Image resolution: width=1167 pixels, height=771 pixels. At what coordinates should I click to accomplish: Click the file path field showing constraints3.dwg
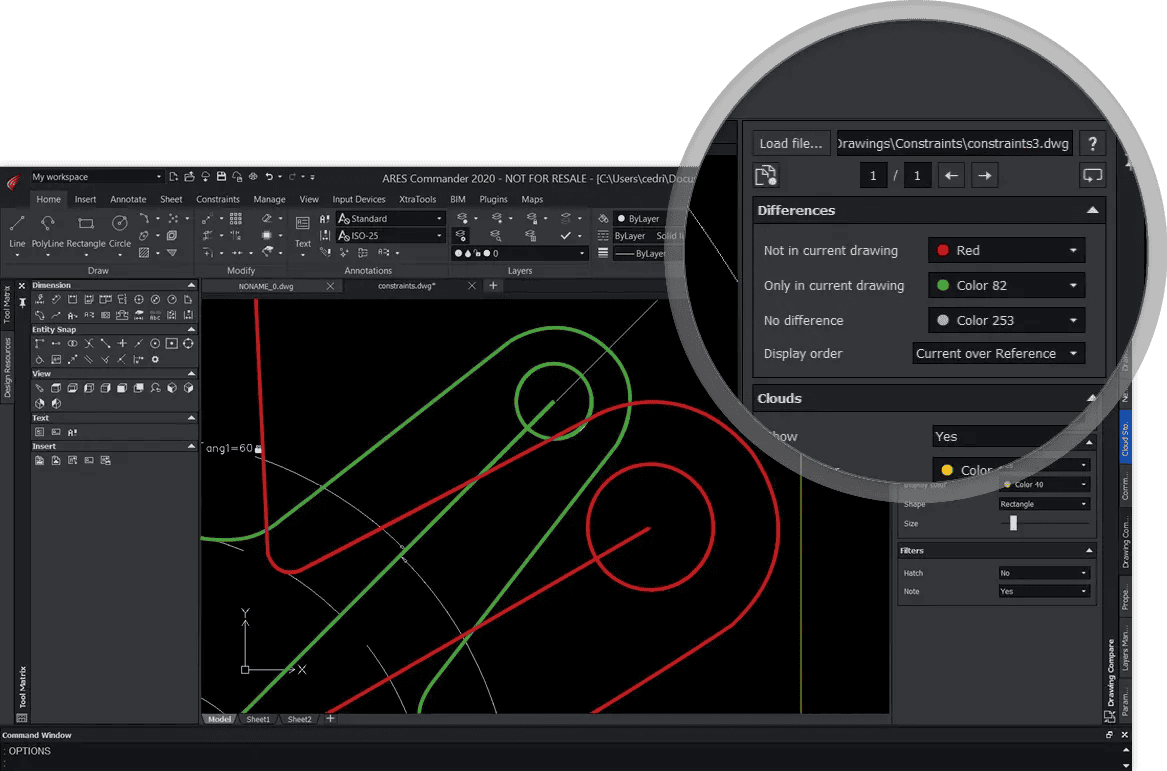[x=956, y=143]
